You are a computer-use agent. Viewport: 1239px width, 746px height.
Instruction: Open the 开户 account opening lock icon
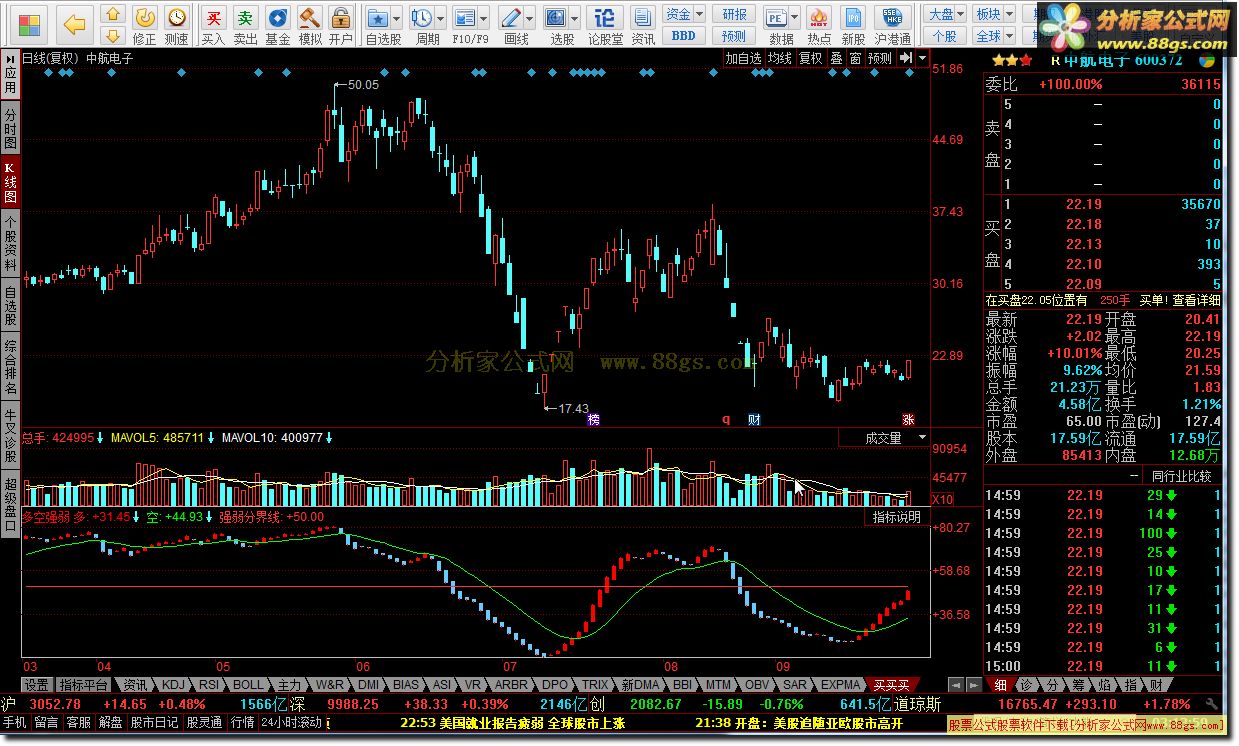point(341,25)
